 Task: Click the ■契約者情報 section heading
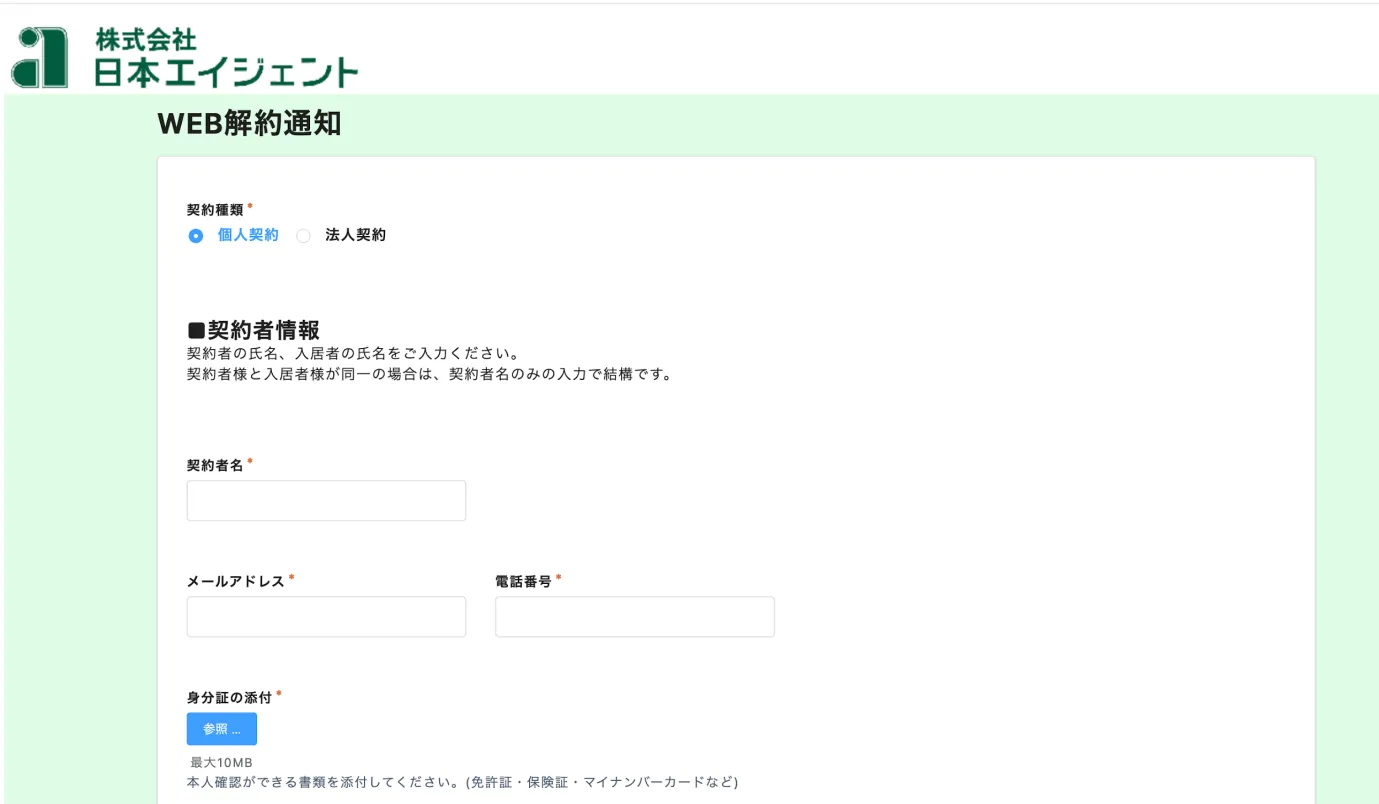point(254,330)
